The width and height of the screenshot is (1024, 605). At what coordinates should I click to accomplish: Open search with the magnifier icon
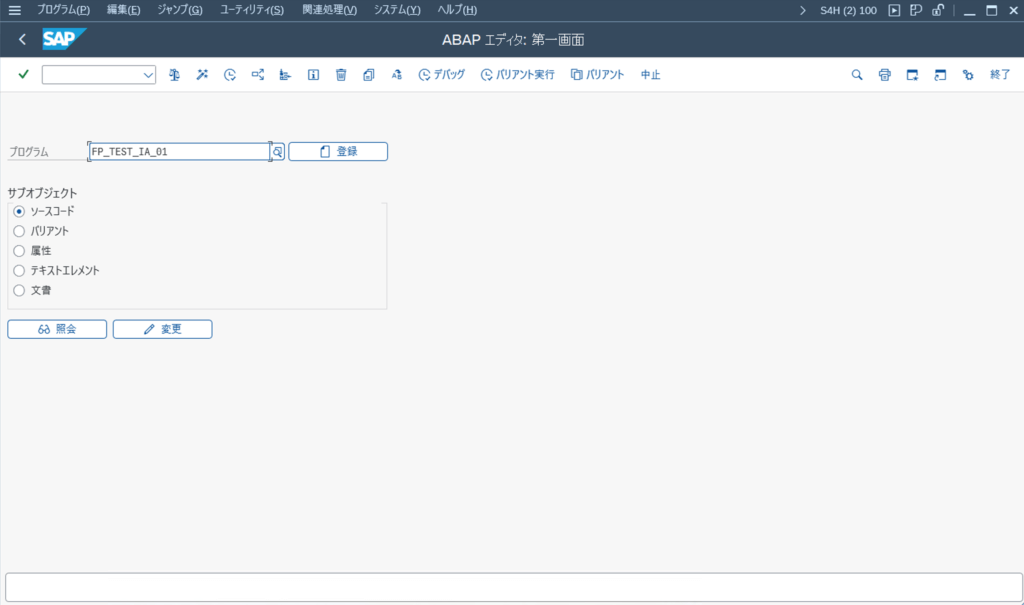pyautogui.click(x=857, y=74)
